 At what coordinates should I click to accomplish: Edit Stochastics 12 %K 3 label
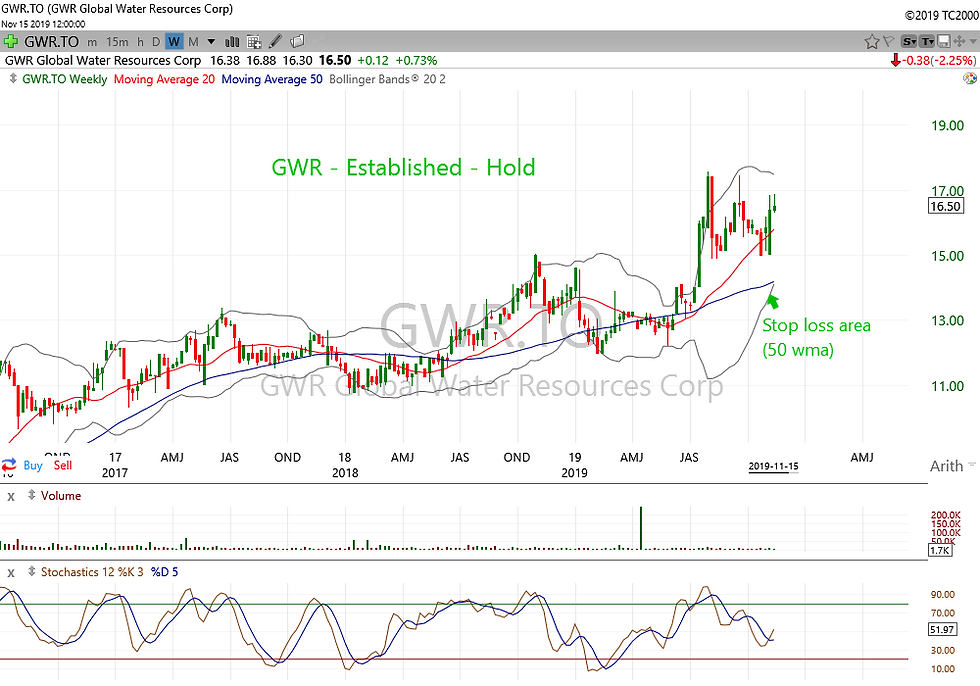[x=92, y=572]
